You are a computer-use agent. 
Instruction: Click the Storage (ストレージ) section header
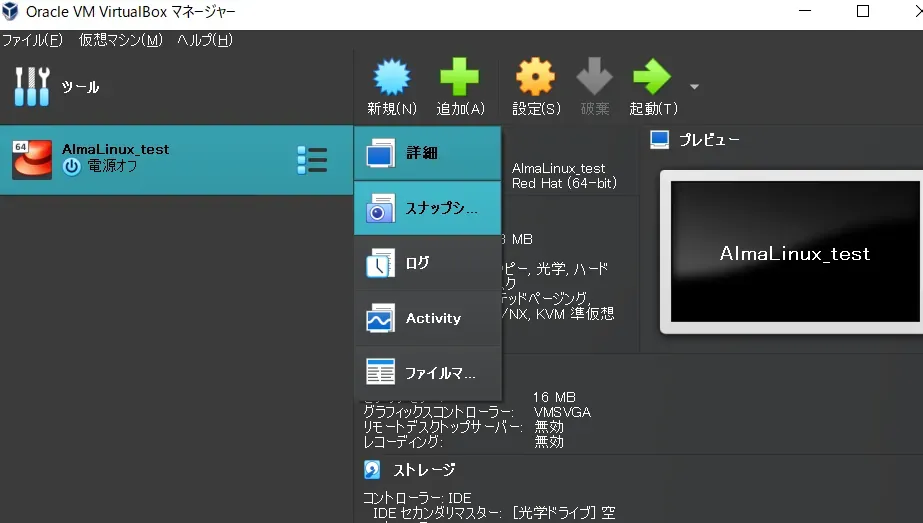point(423,470)
